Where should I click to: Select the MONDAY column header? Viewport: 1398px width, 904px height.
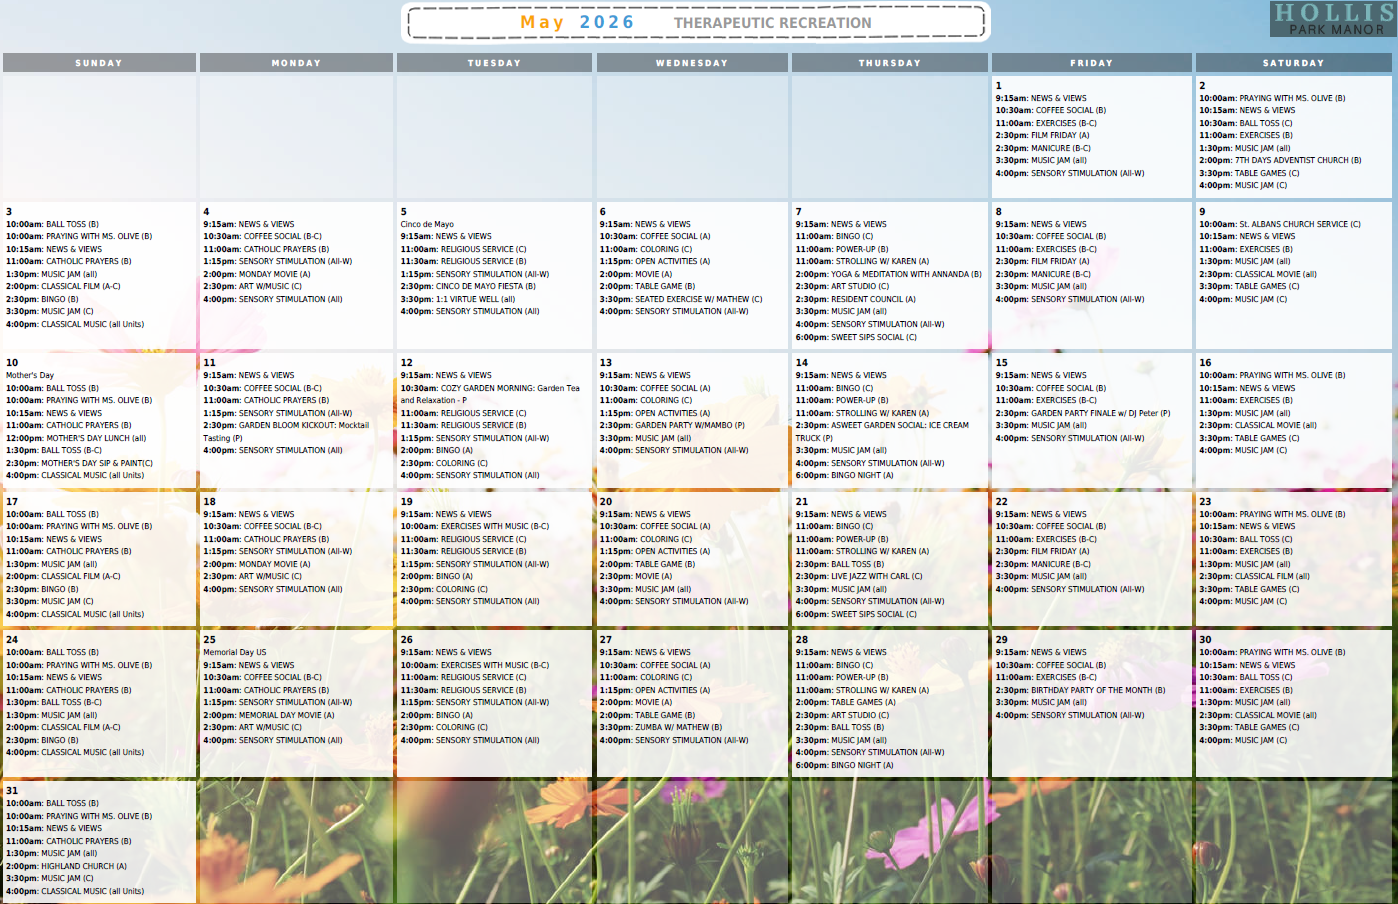coord(296,63)
